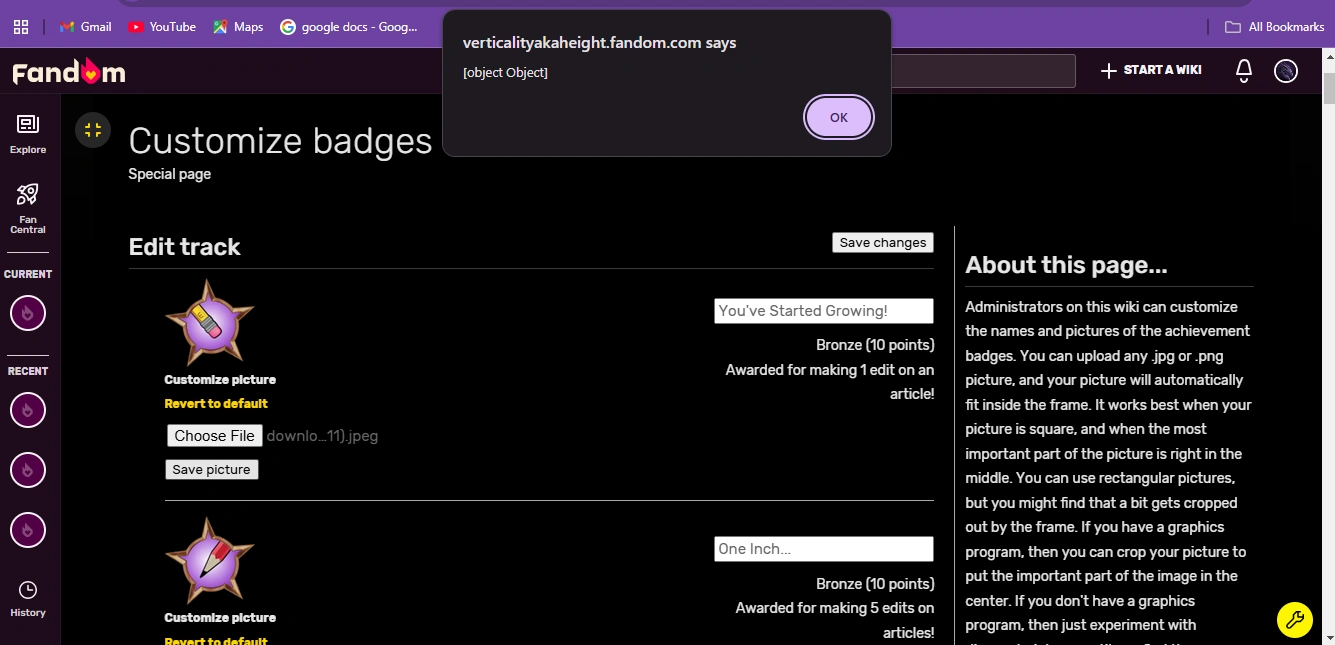
Task: Open the YouTube bookmark
Action: (161, 26)
